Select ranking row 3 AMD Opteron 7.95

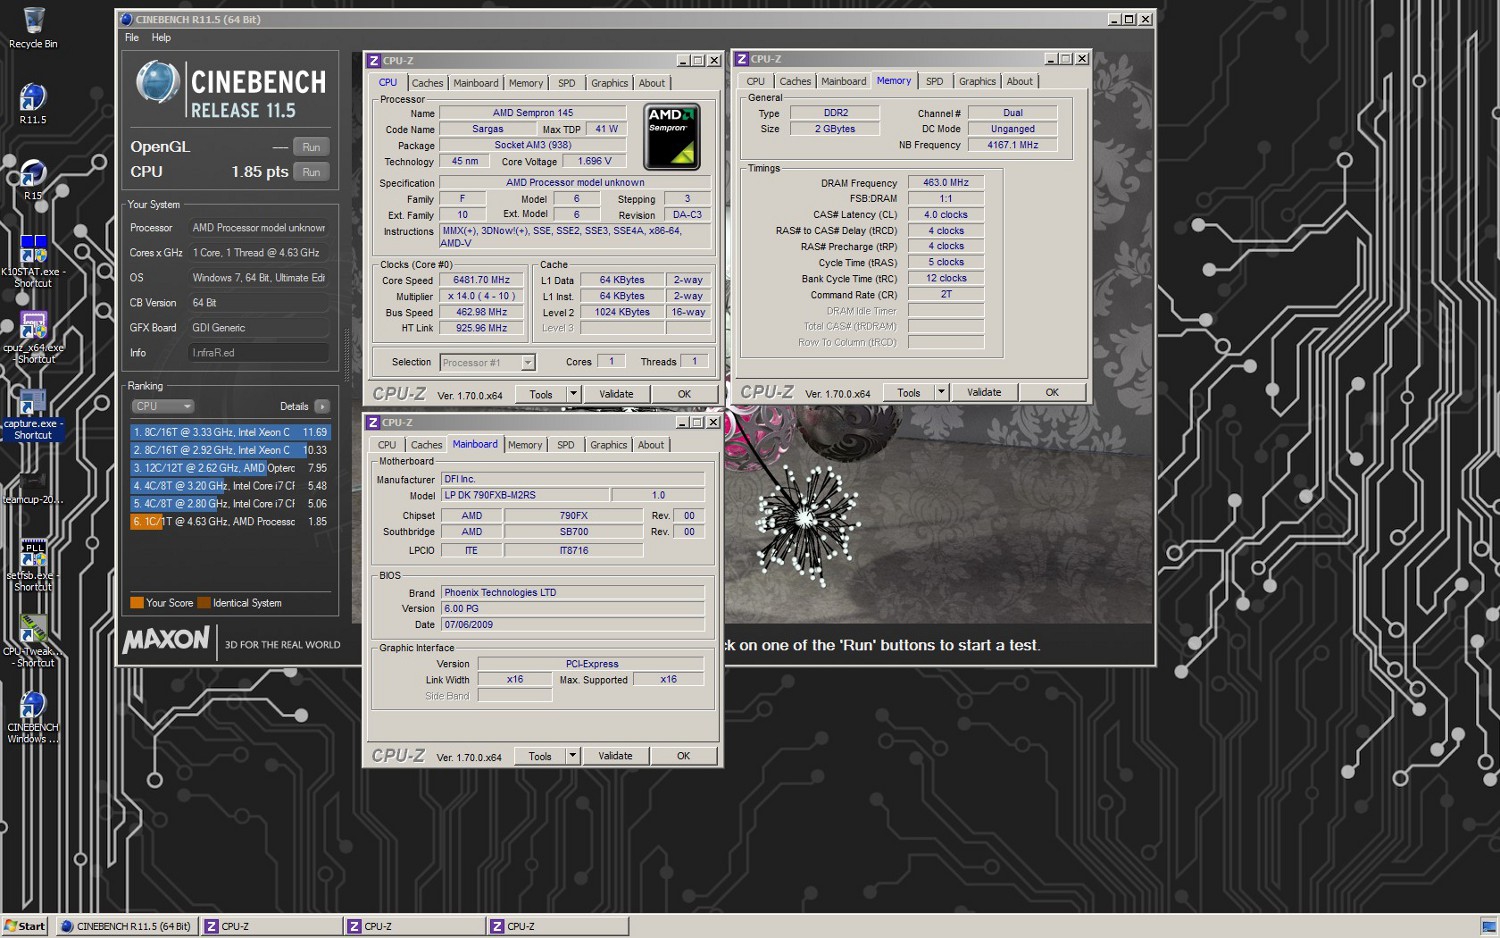pos(230,468)
